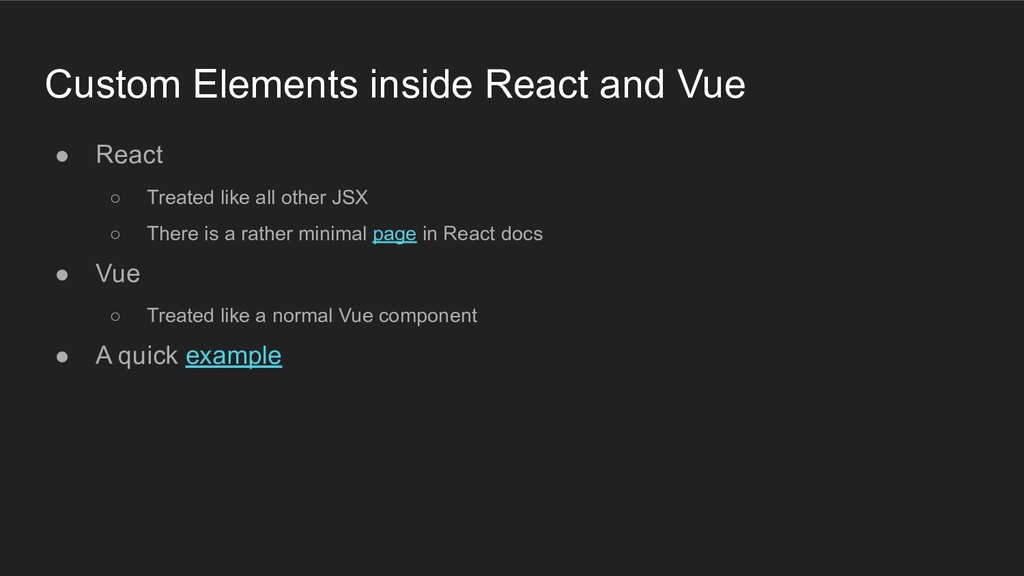1024x576 pixels.
Task: Click the slide title "Custom Elements inside React and Vue"
Action: click(395, 84)
